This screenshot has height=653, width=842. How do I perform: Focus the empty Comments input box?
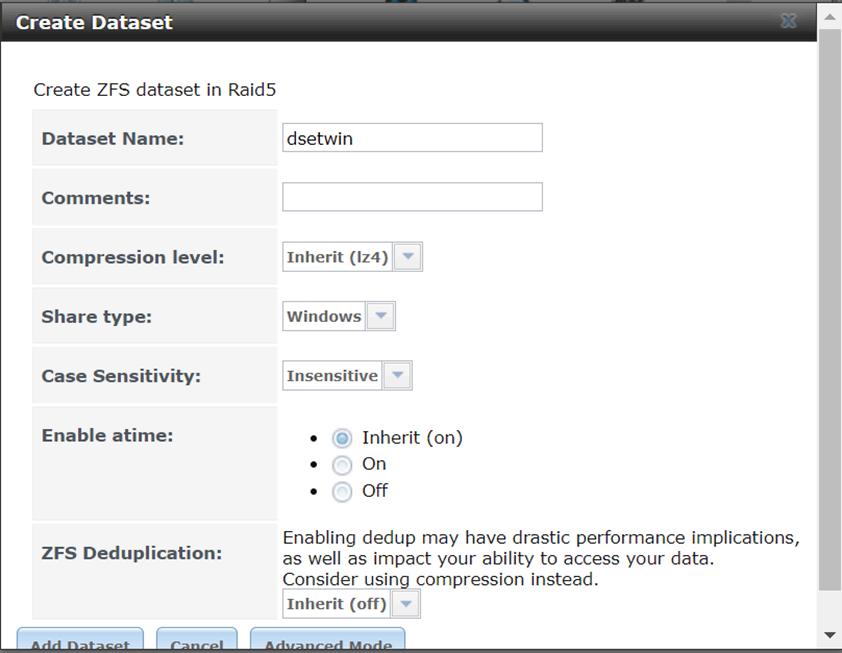pyautogui.click(x=412, y=197)
